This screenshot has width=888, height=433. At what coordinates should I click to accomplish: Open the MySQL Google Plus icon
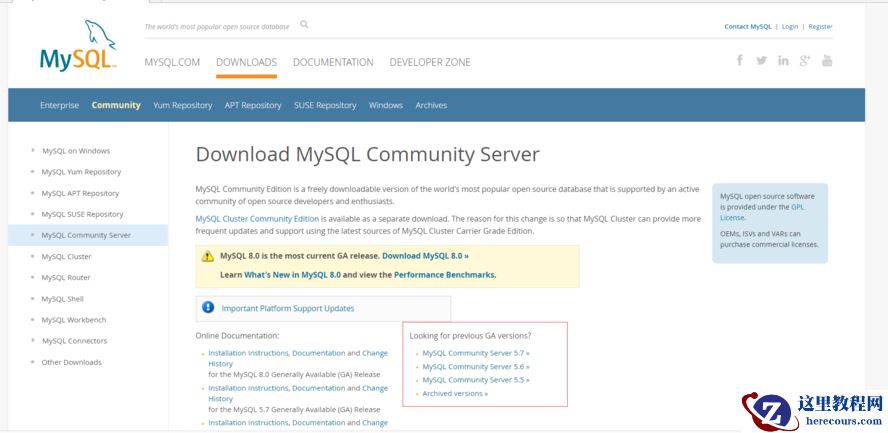[805, 61]
